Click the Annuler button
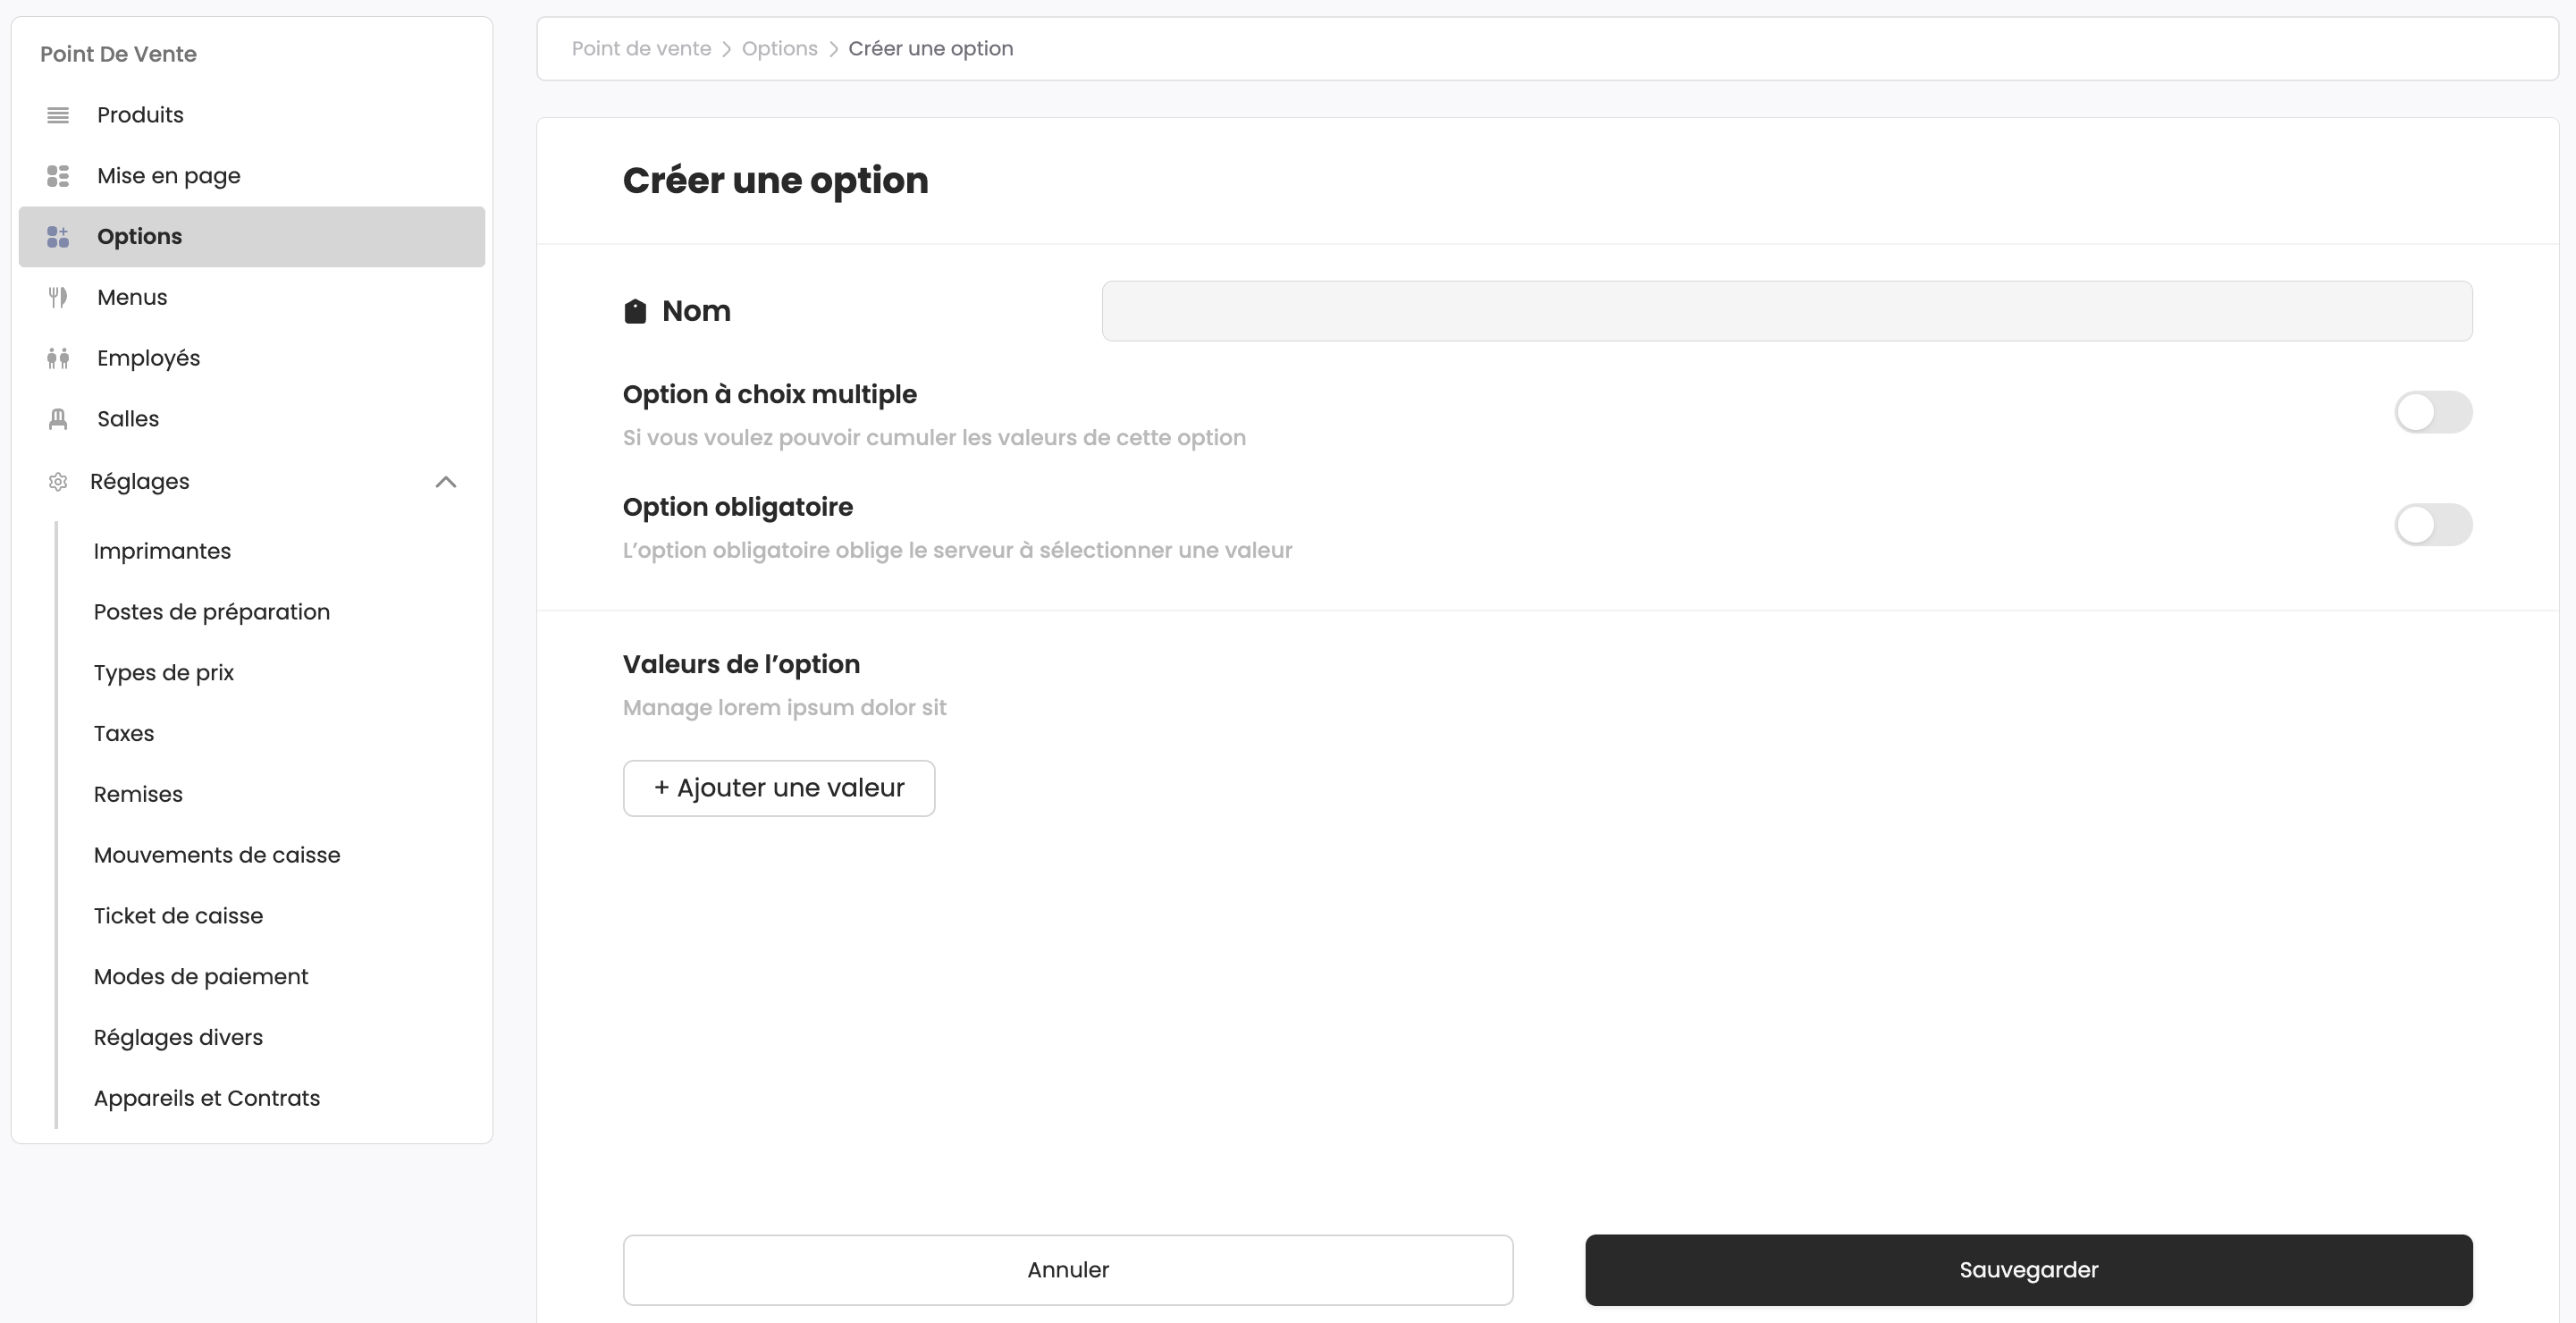 click(1067, 1270)
